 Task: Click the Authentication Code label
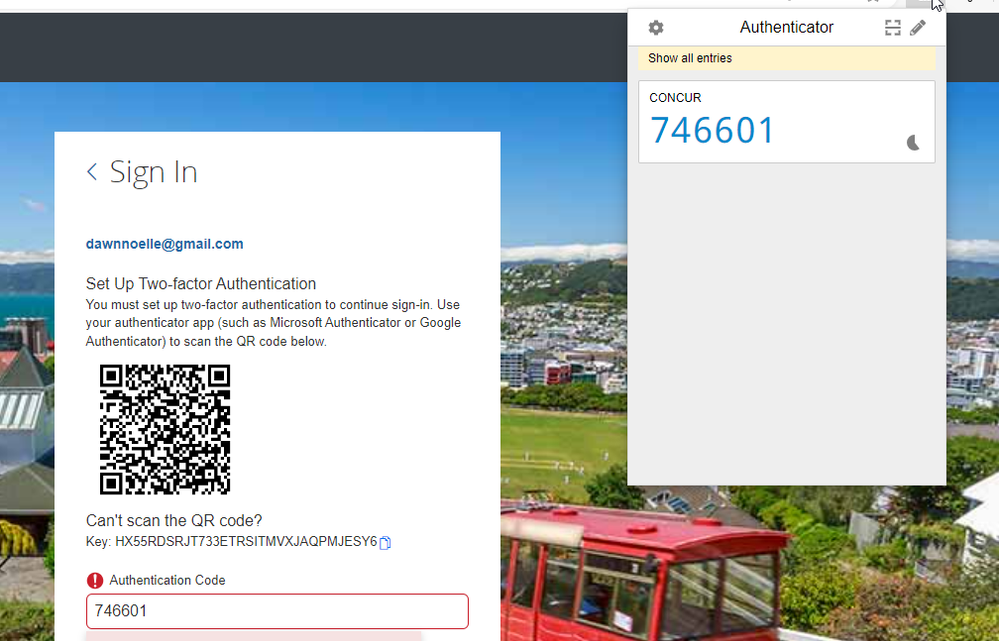167,580
